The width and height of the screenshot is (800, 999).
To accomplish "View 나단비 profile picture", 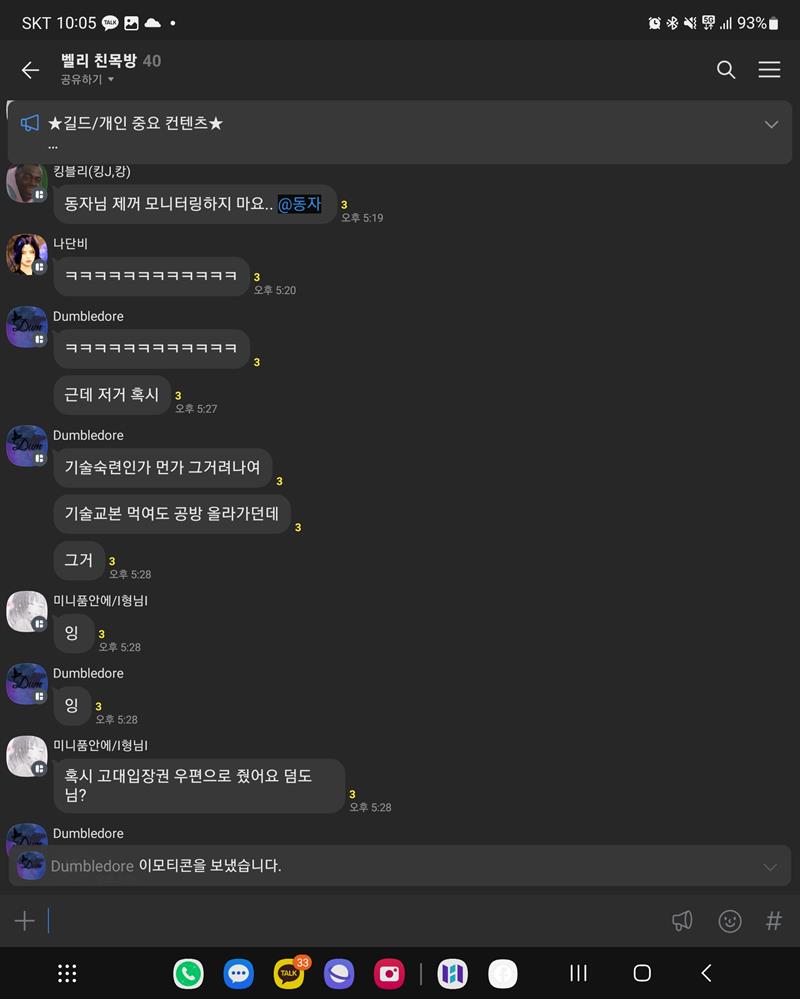I will [27, 254].
